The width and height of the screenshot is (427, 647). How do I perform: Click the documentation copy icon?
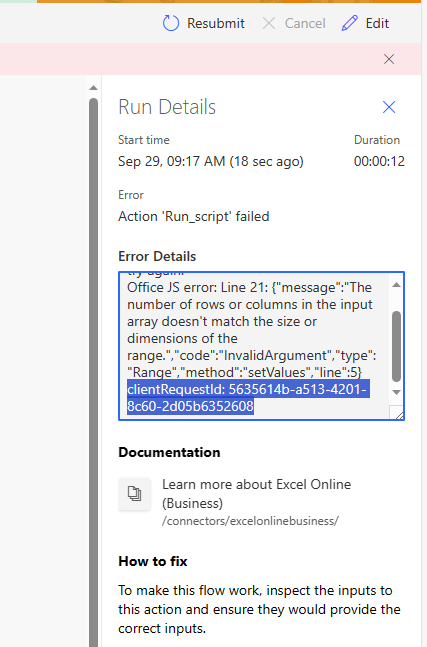[134, 494]
